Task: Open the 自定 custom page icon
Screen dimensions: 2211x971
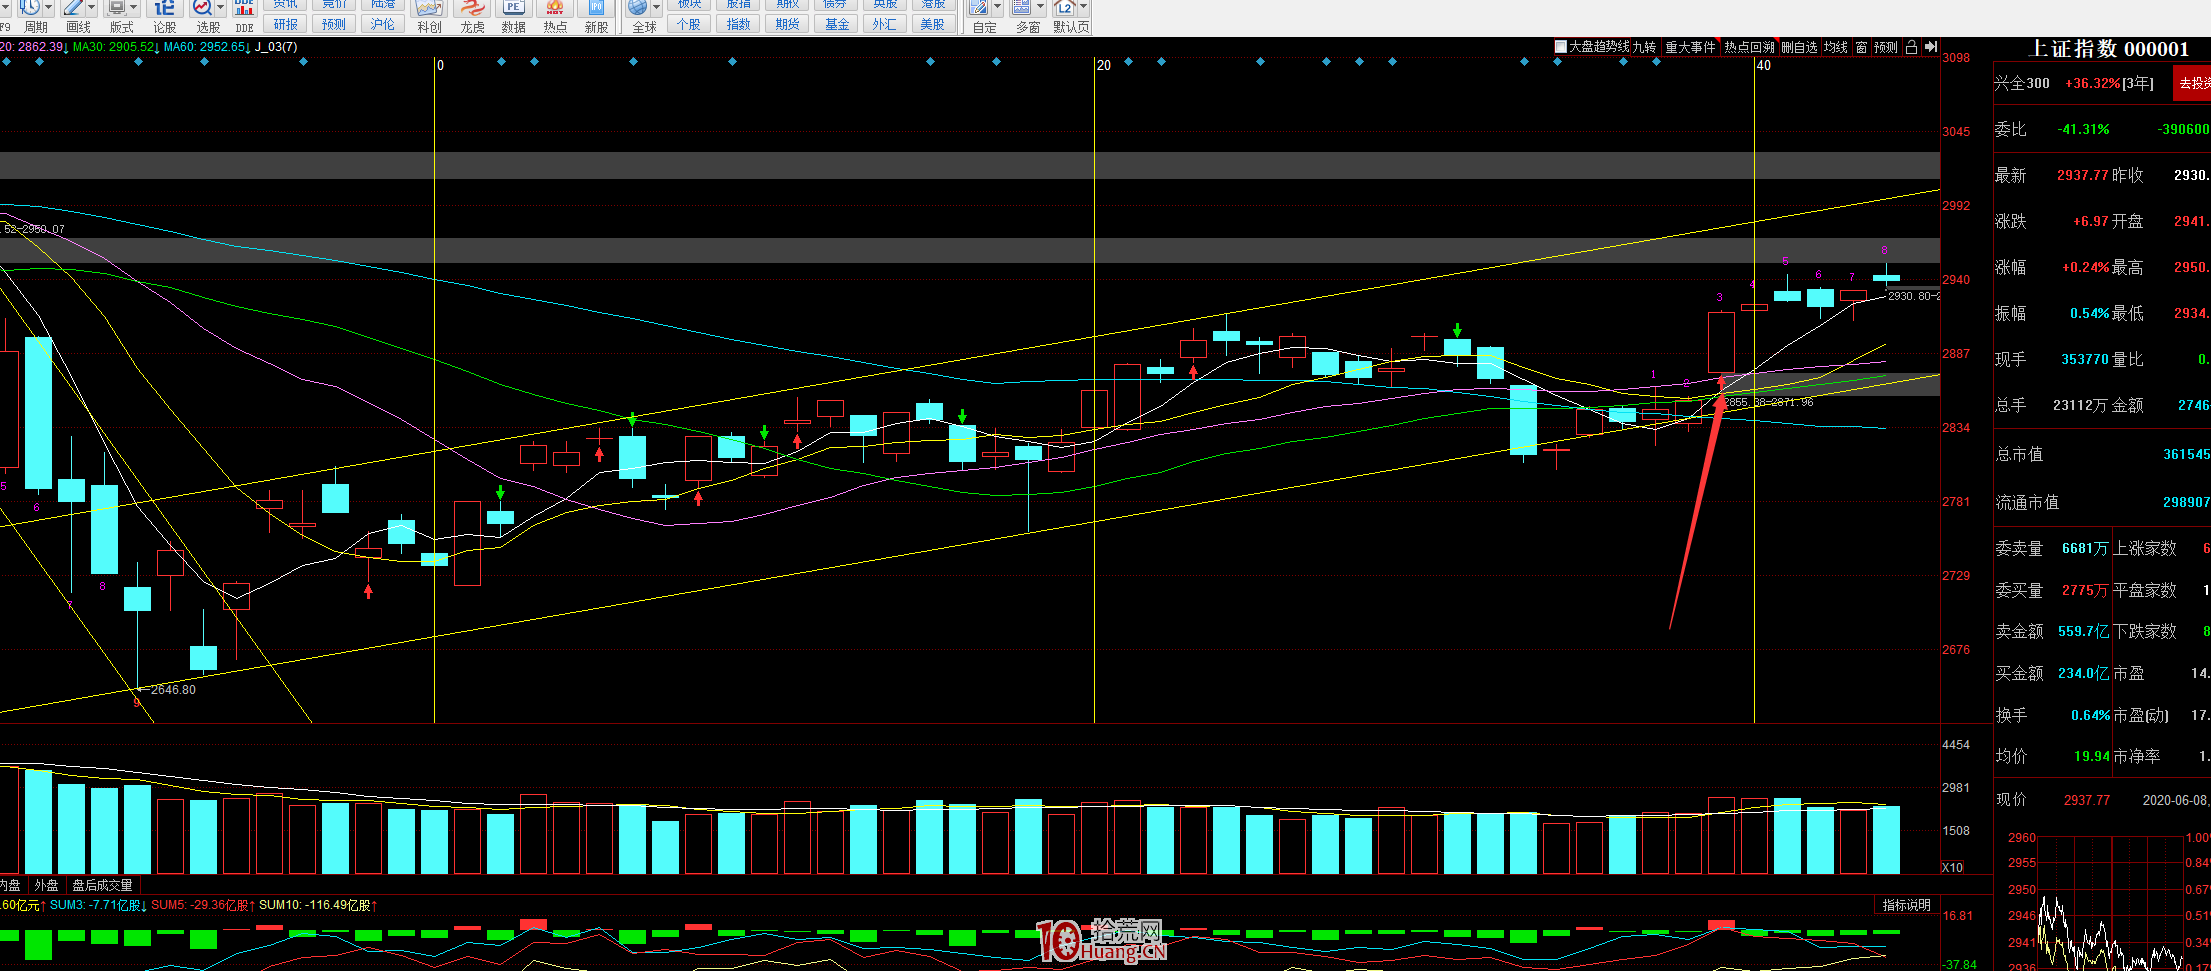Action: tap(978, 9)
